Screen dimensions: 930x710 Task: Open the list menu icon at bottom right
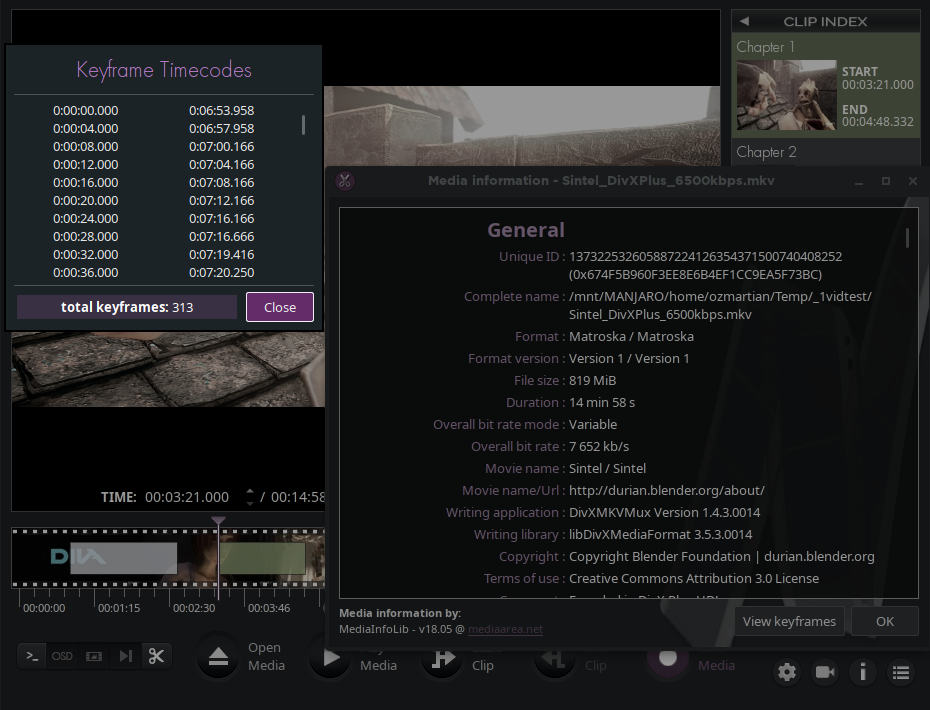point(901,672)
